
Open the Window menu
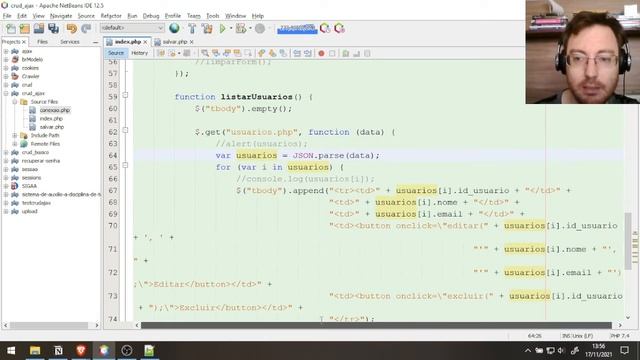236,16
